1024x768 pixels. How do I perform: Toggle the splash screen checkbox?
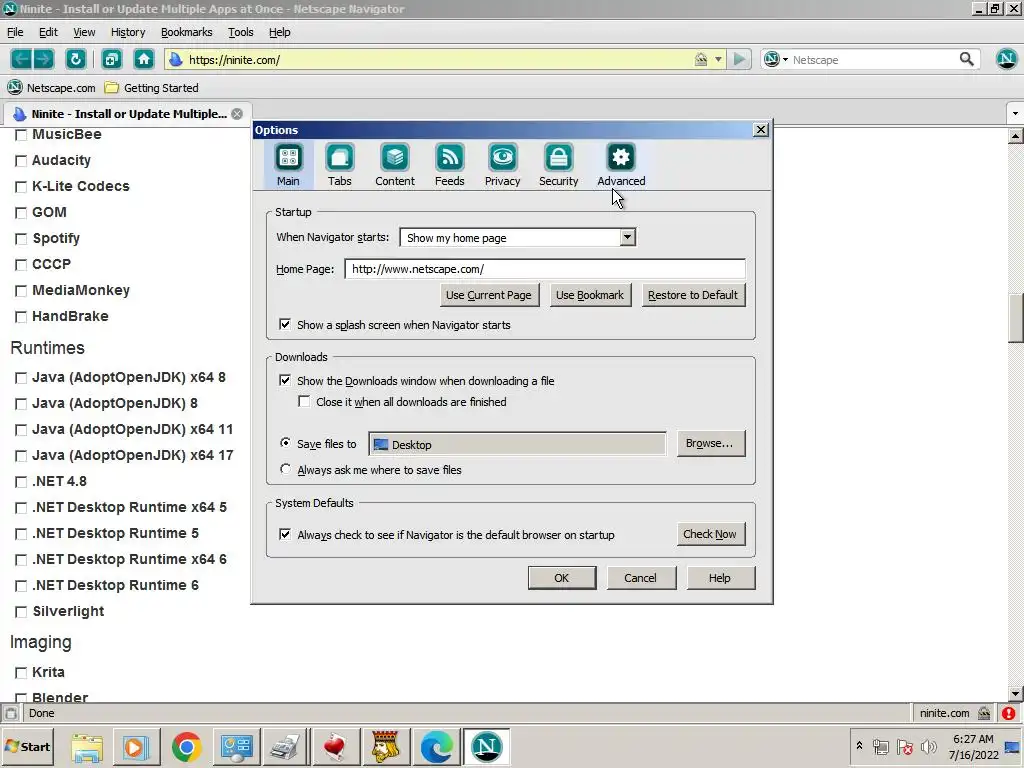tap(285, 325)
